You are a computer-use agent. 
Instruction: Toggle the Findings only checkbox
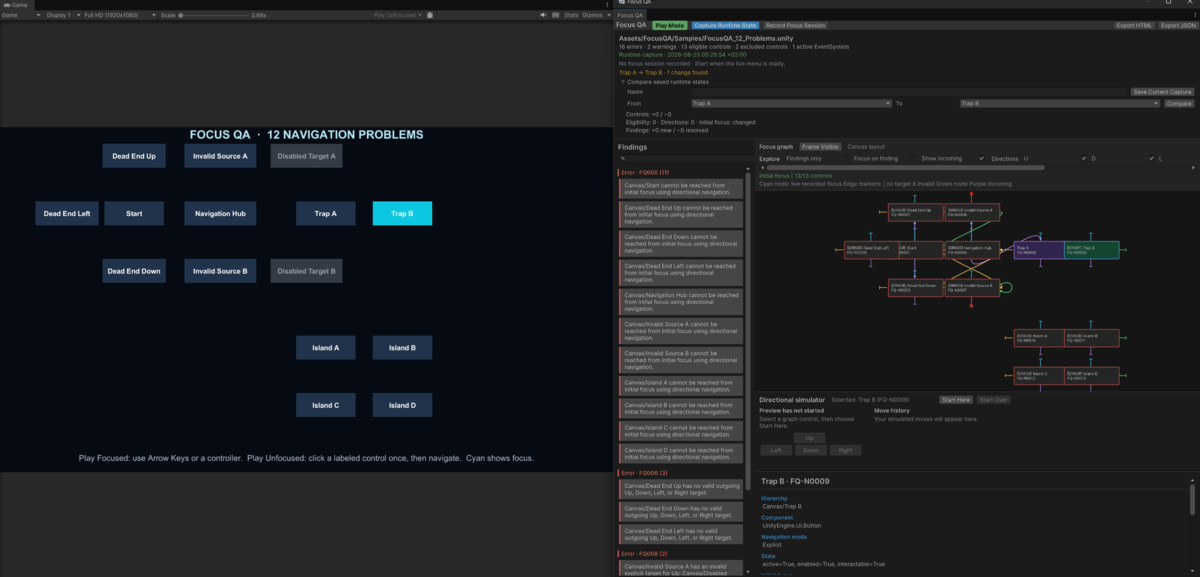tap(846, 158)
